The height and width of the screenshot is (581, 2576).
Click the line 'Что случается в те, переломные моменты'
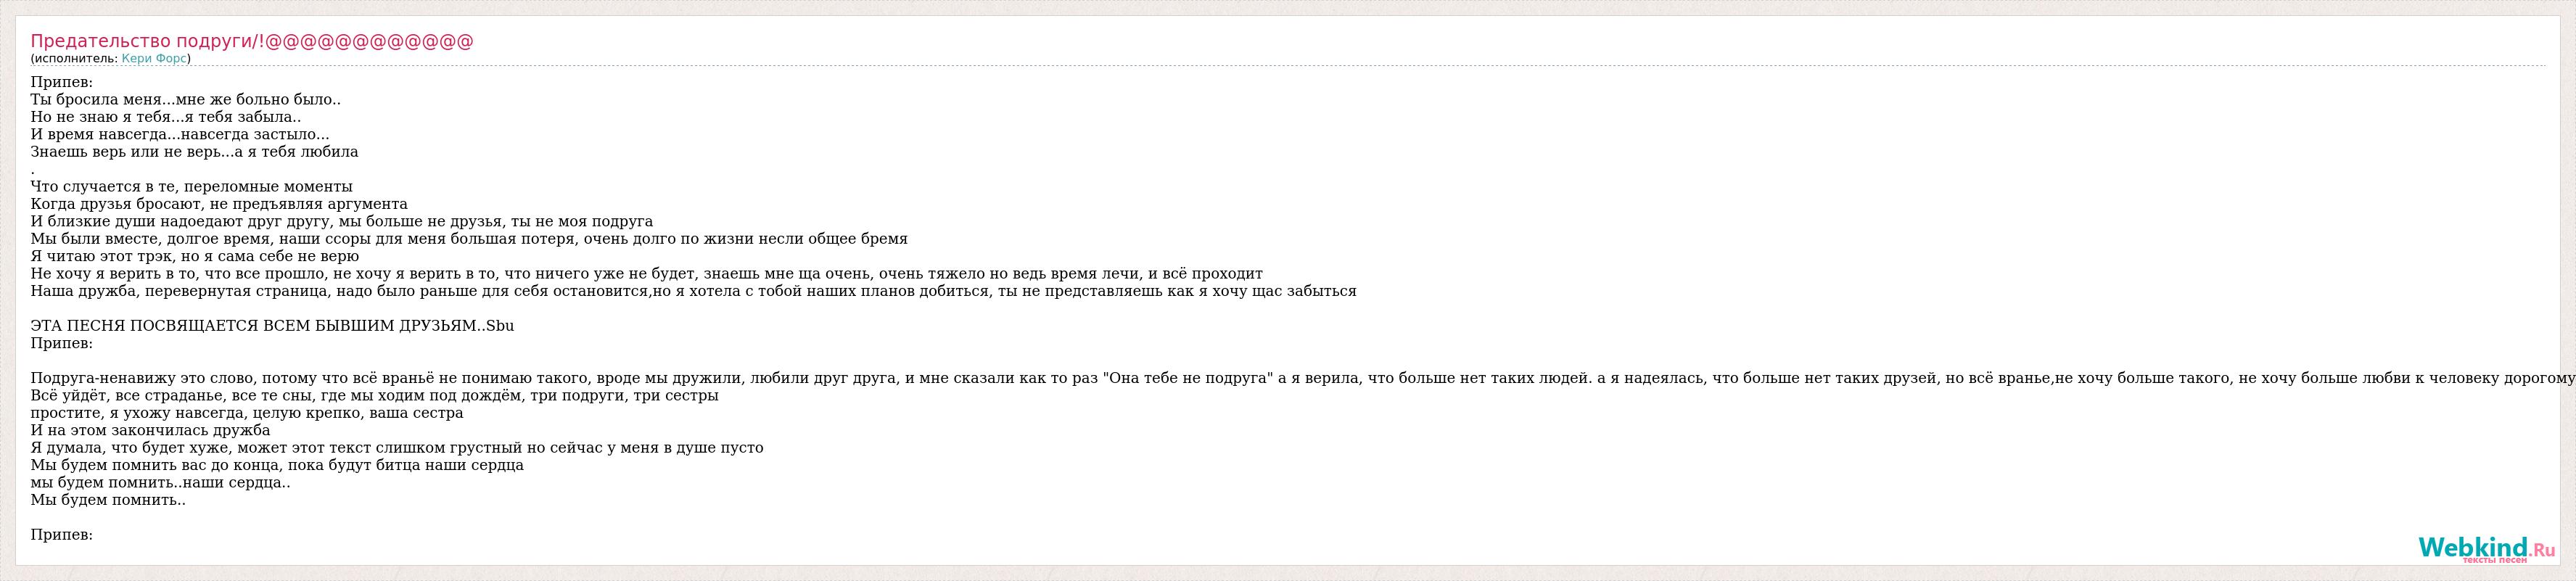[x=191, y=187]
